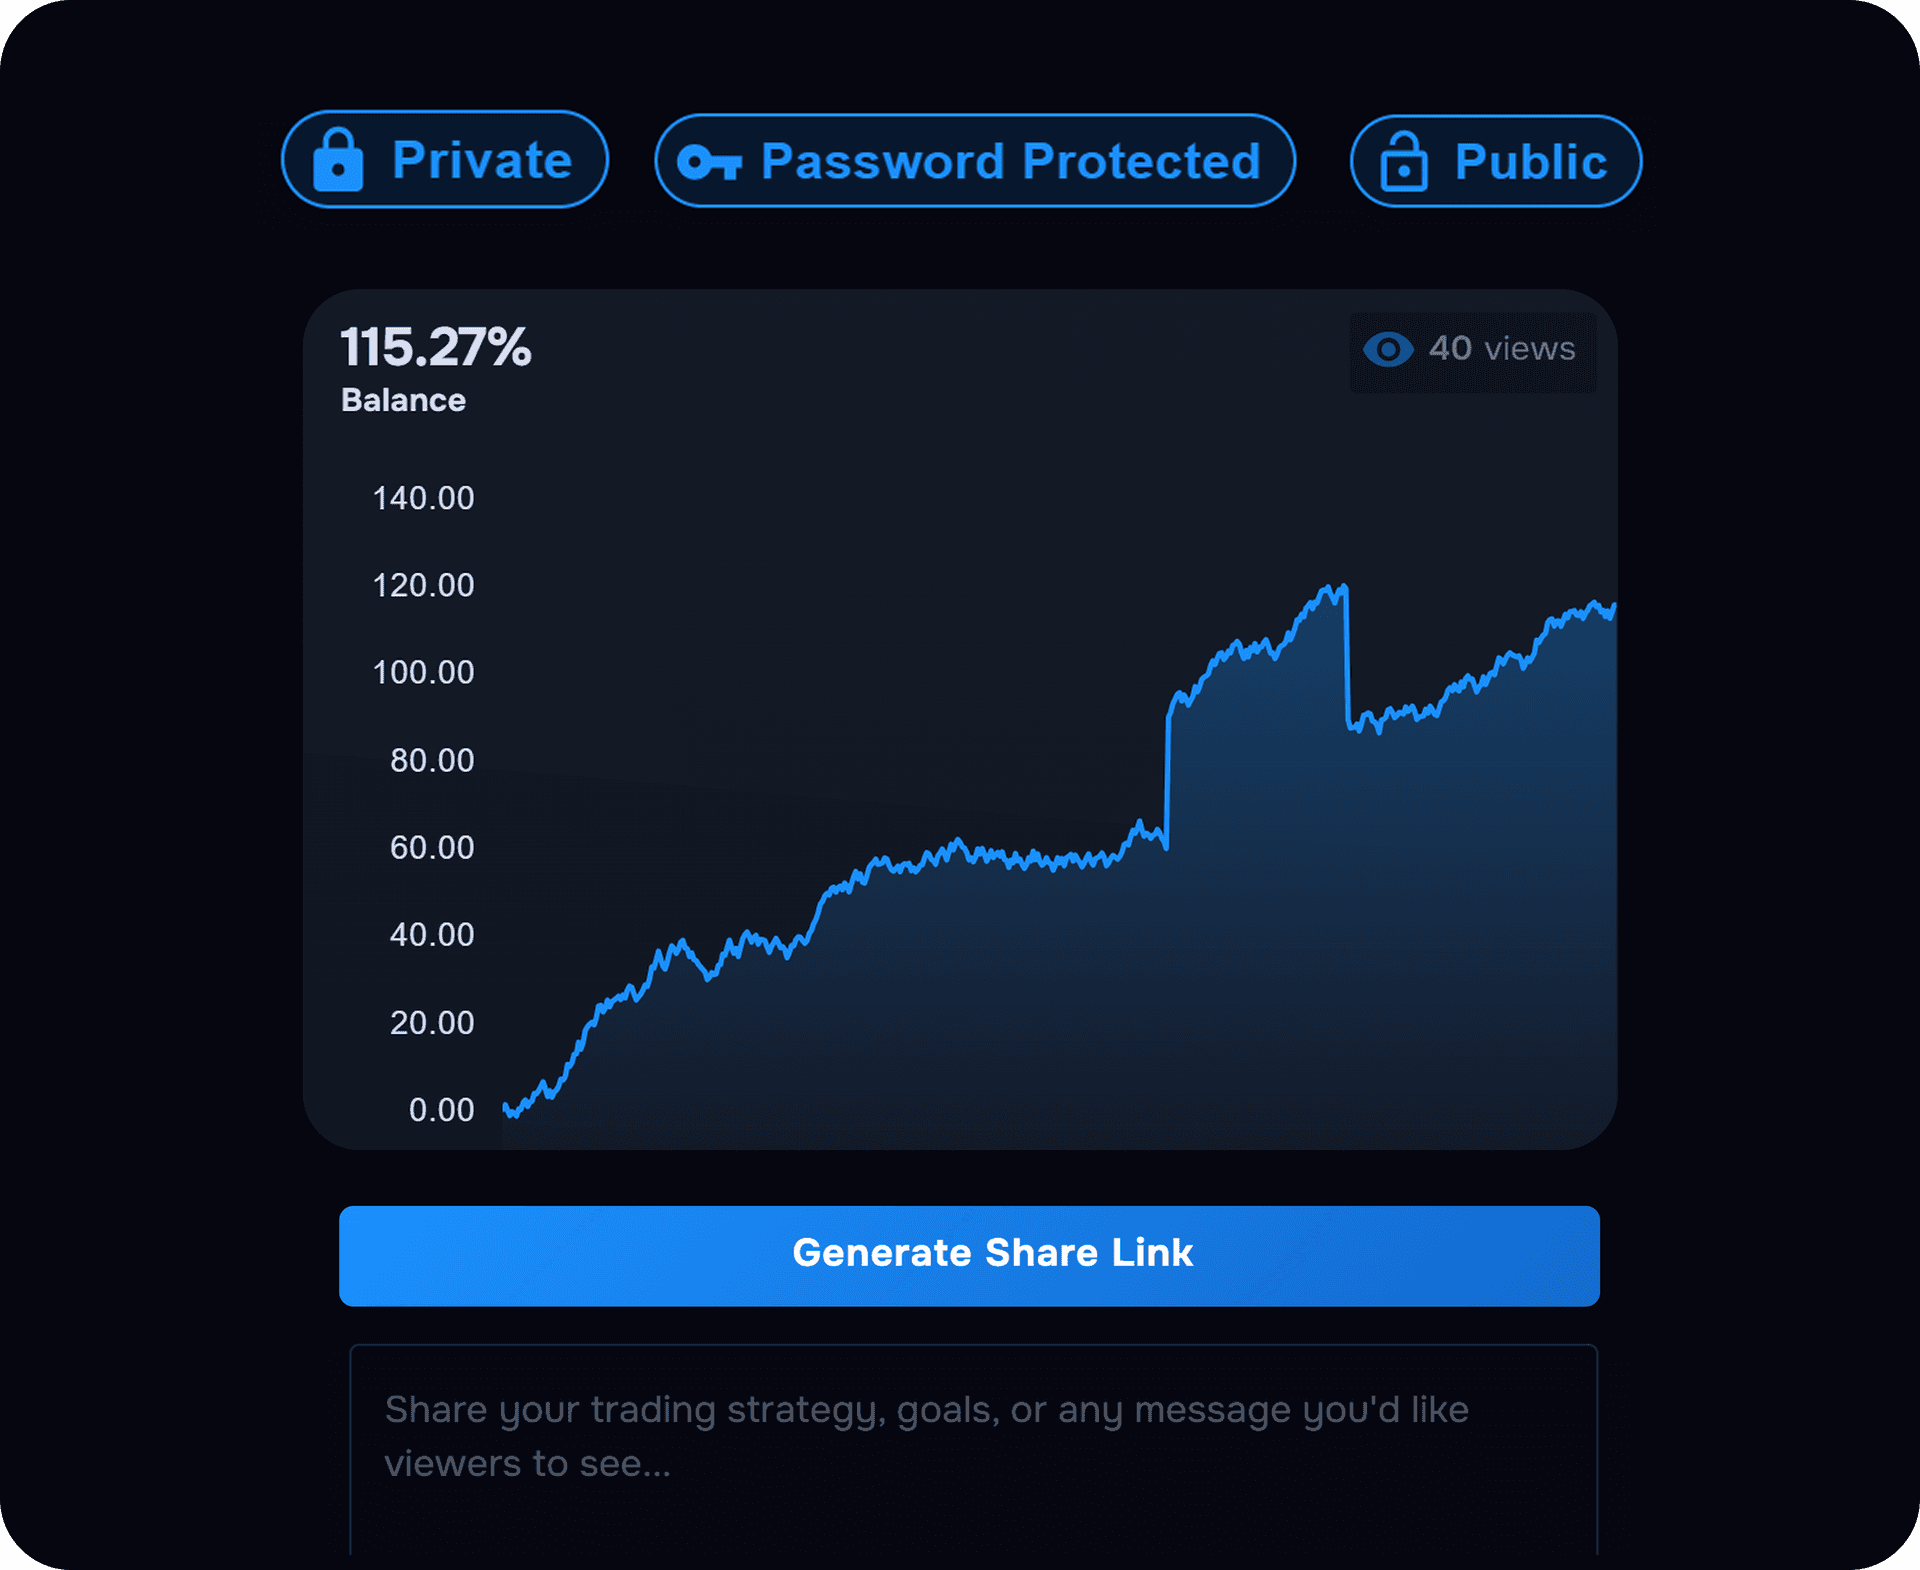Viewport: 1920px width, 1570px height.
Task: Click the closed padlock icon in Private
Action: point(338,160)
